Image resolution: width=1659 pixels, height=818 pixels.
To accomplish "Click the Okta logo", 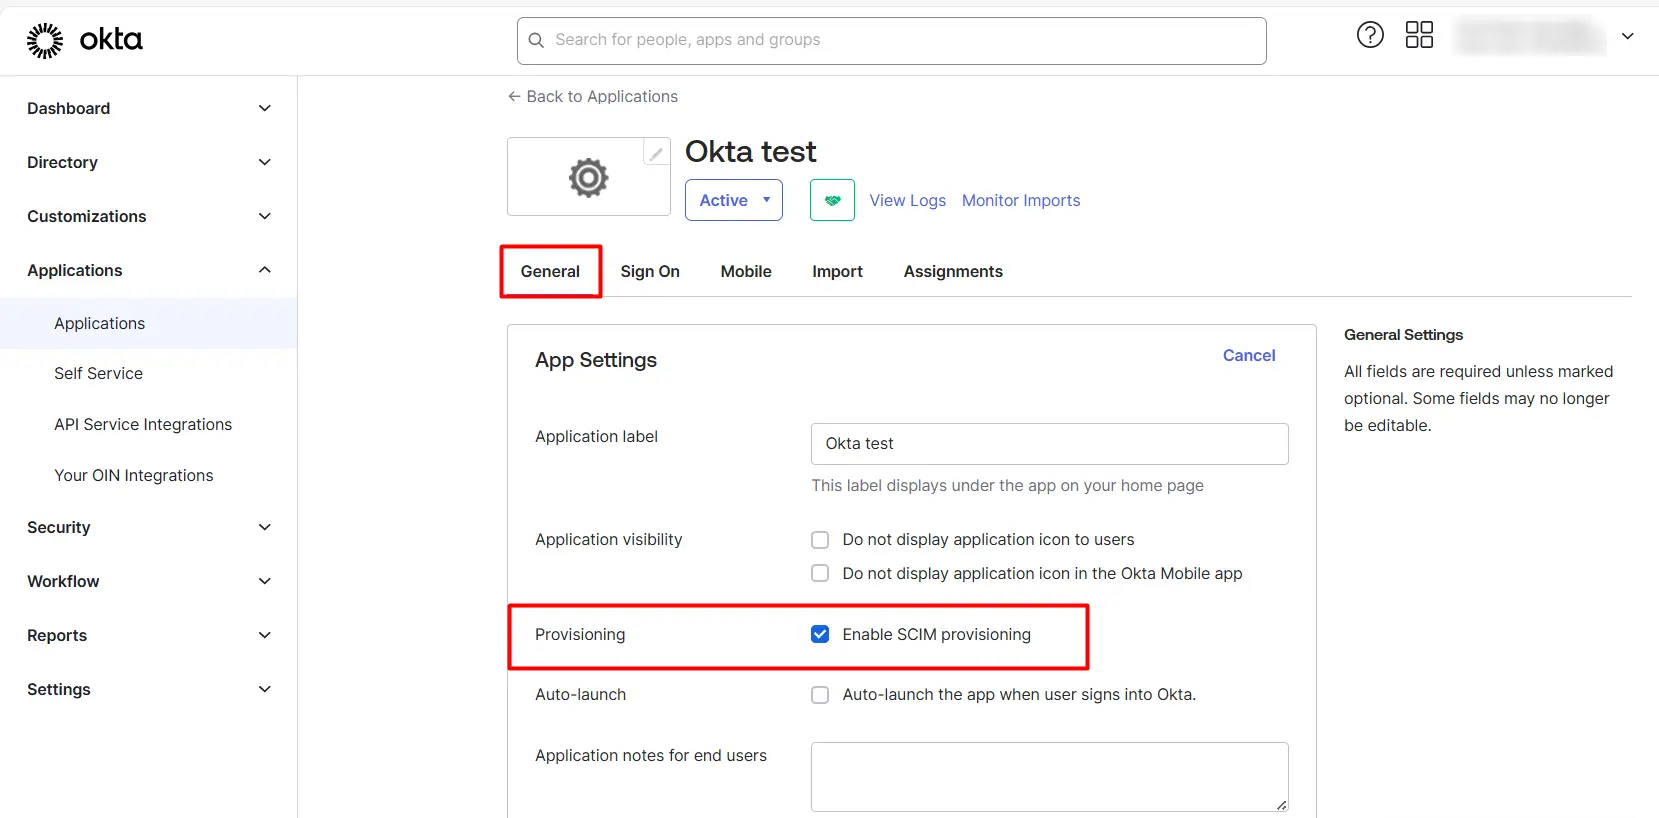I will (85, 40).
